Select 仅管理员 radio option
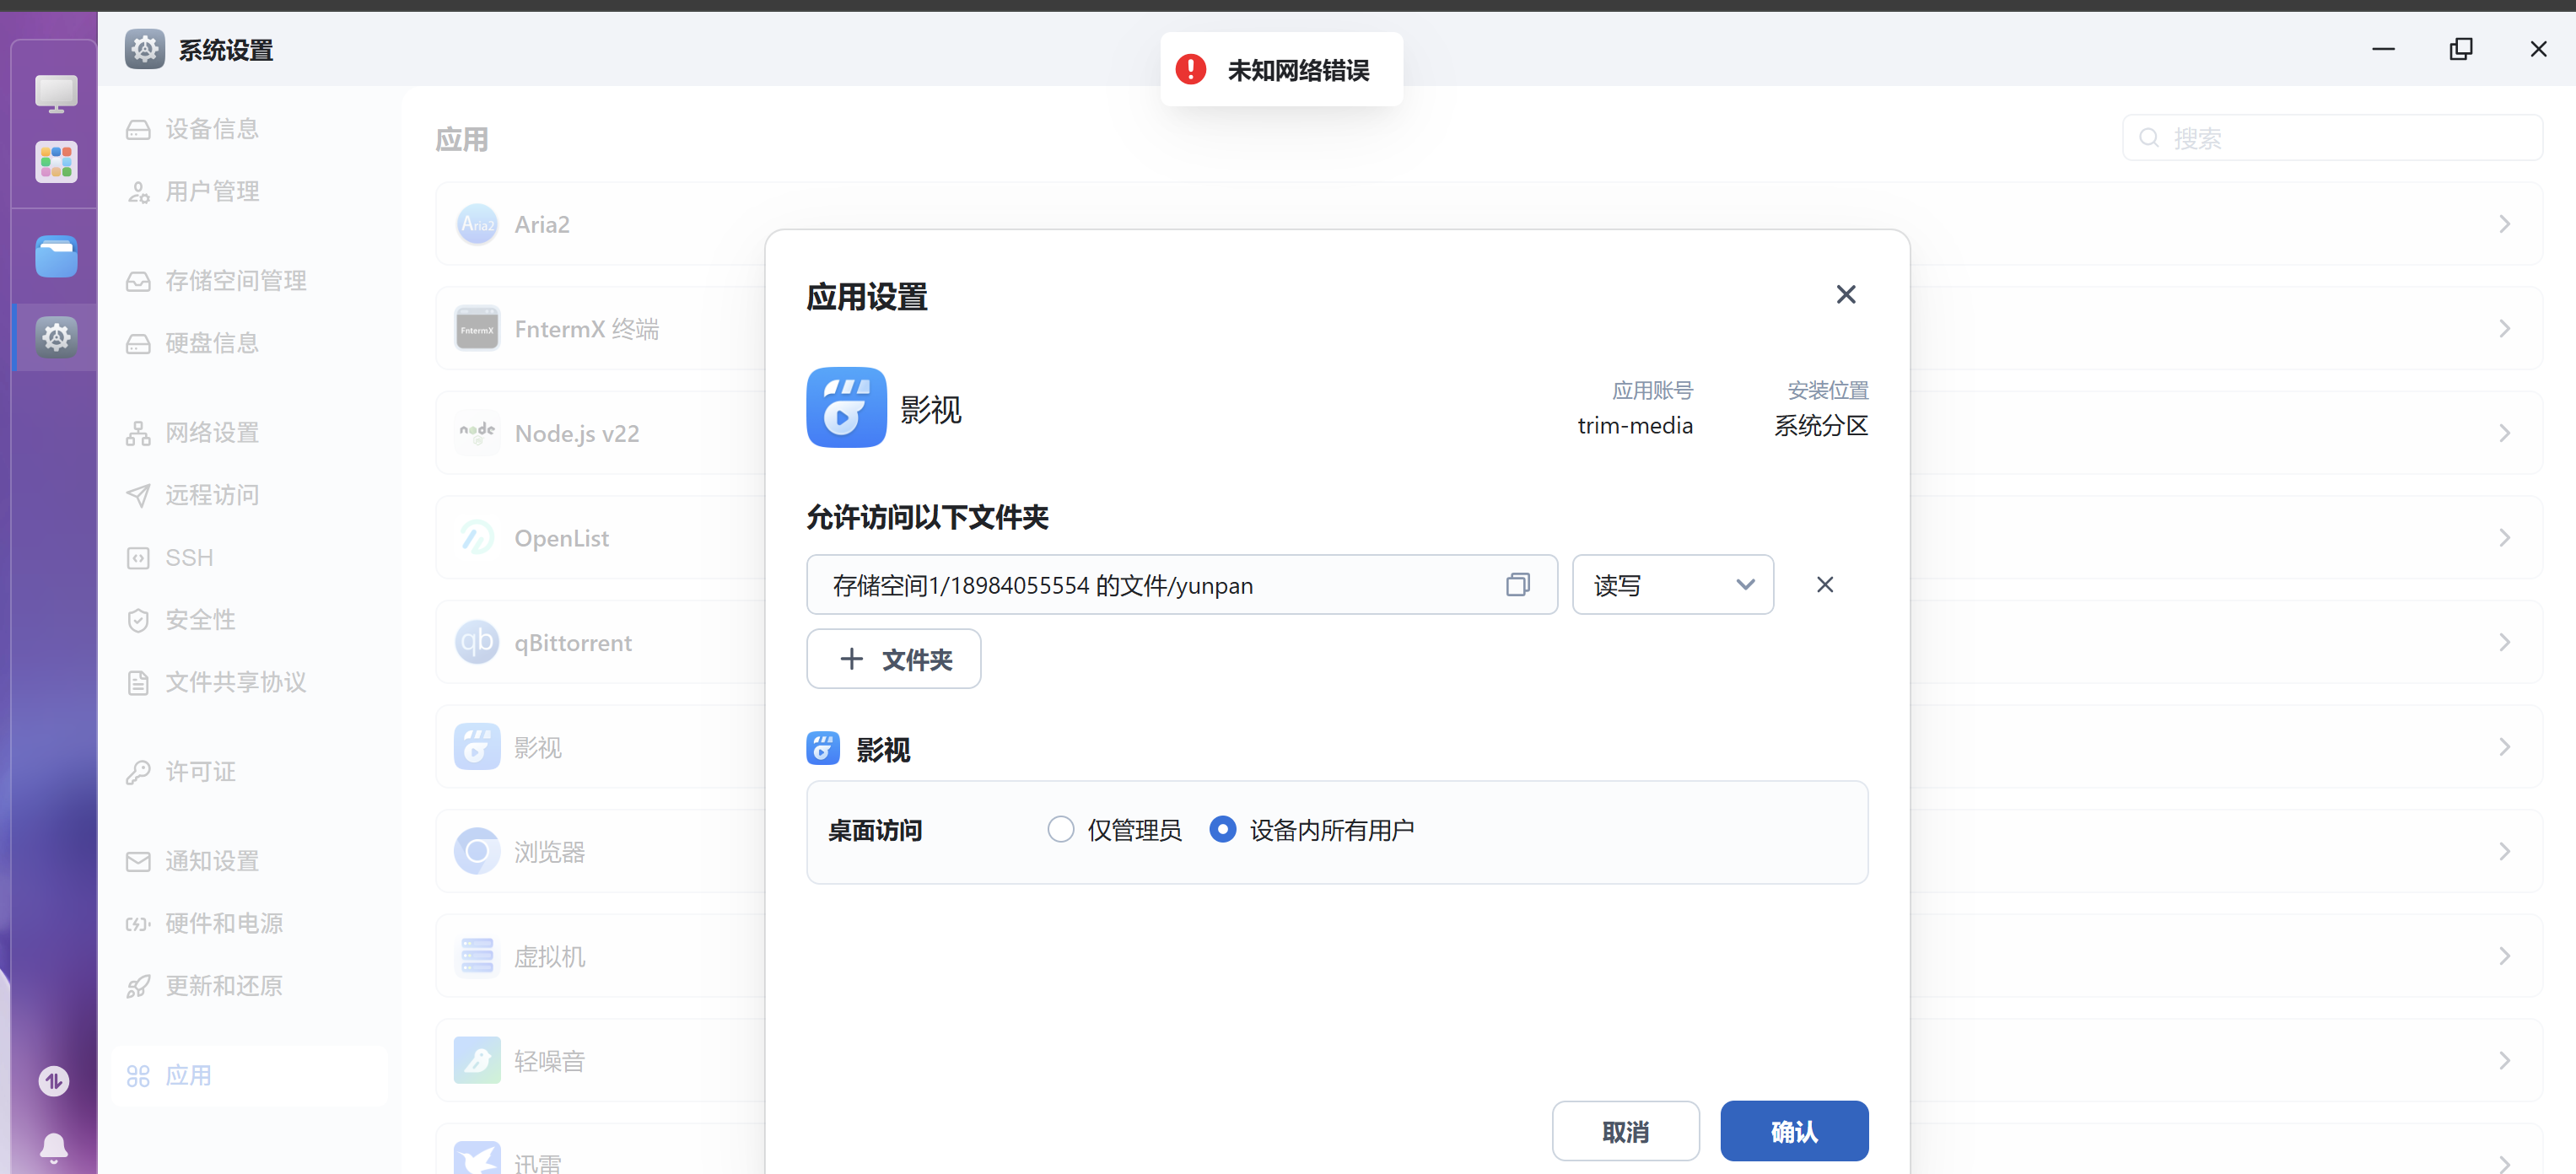Viewport: 2576px width, 1174px height. point(1060,830)
